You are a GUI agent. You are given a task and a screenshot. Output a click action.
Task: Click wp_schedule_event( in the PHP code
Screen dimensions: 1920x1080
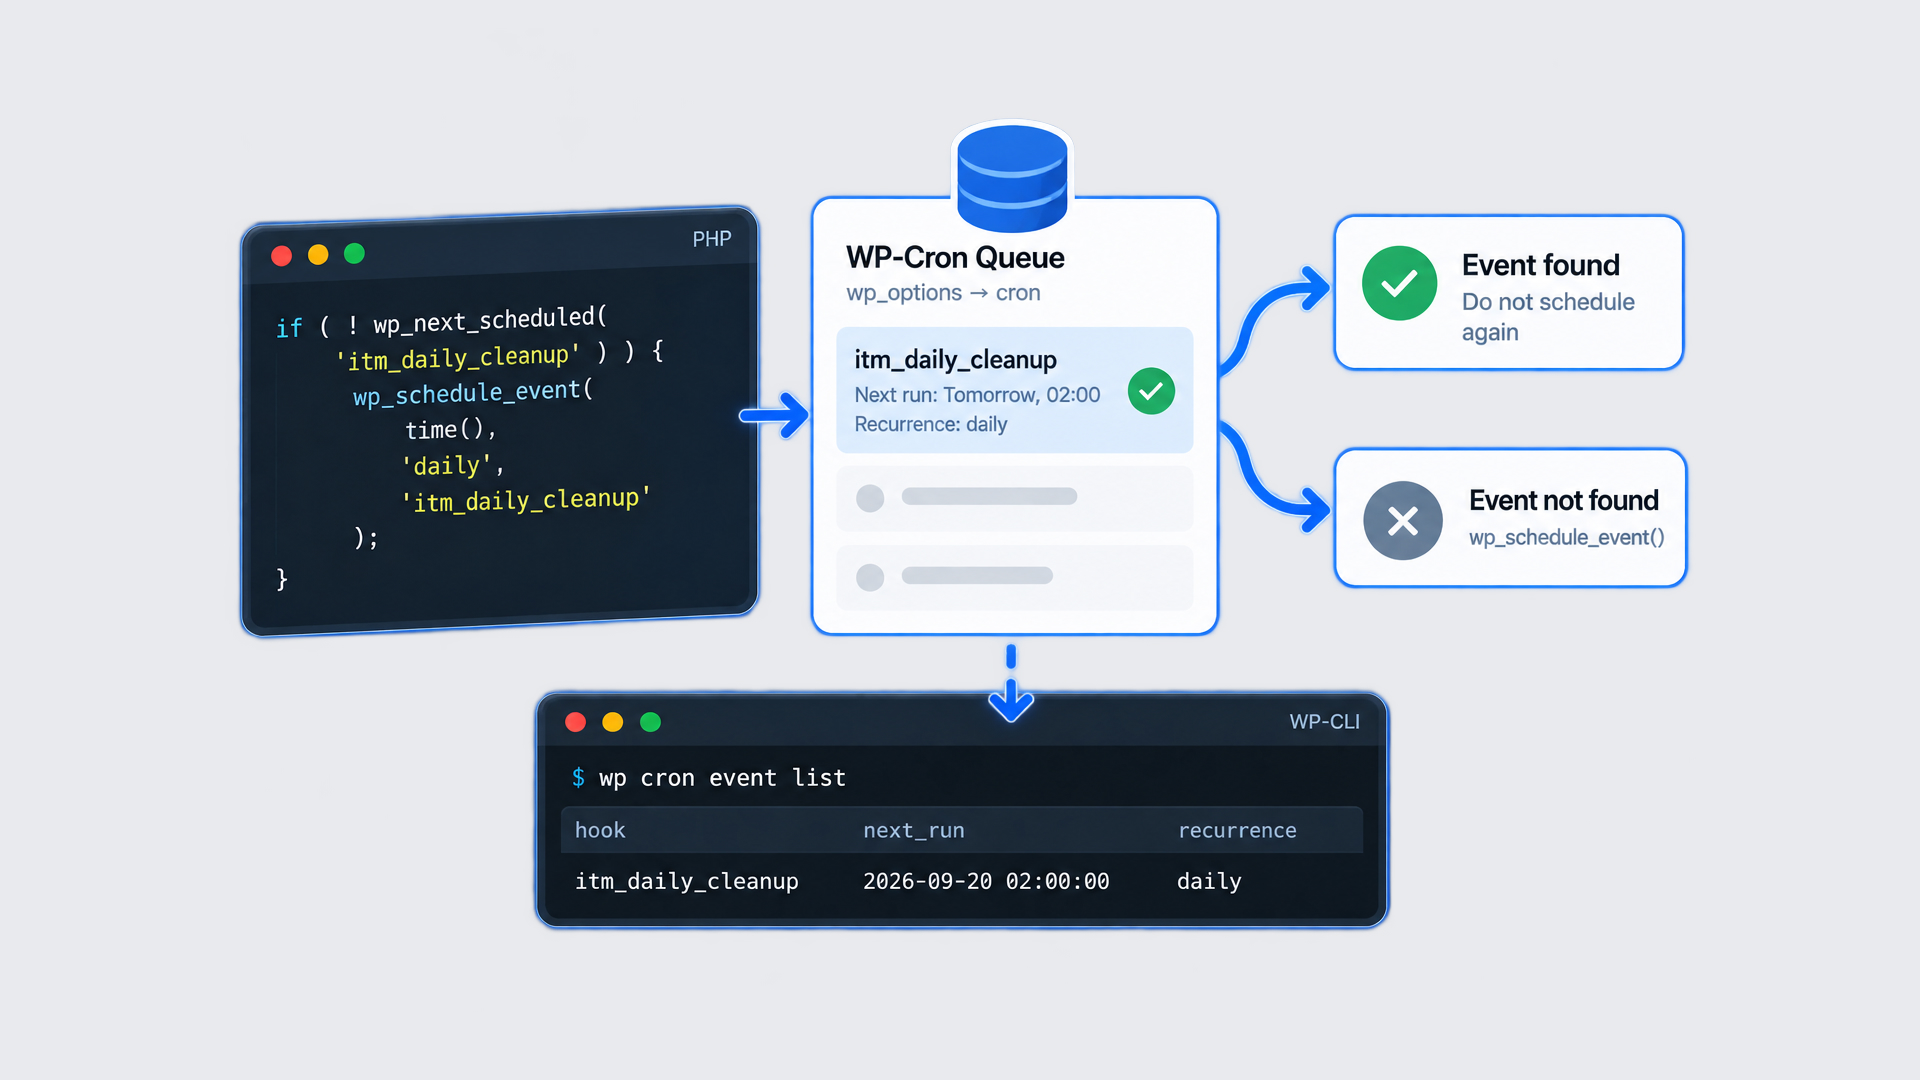(x=473, y=392)
